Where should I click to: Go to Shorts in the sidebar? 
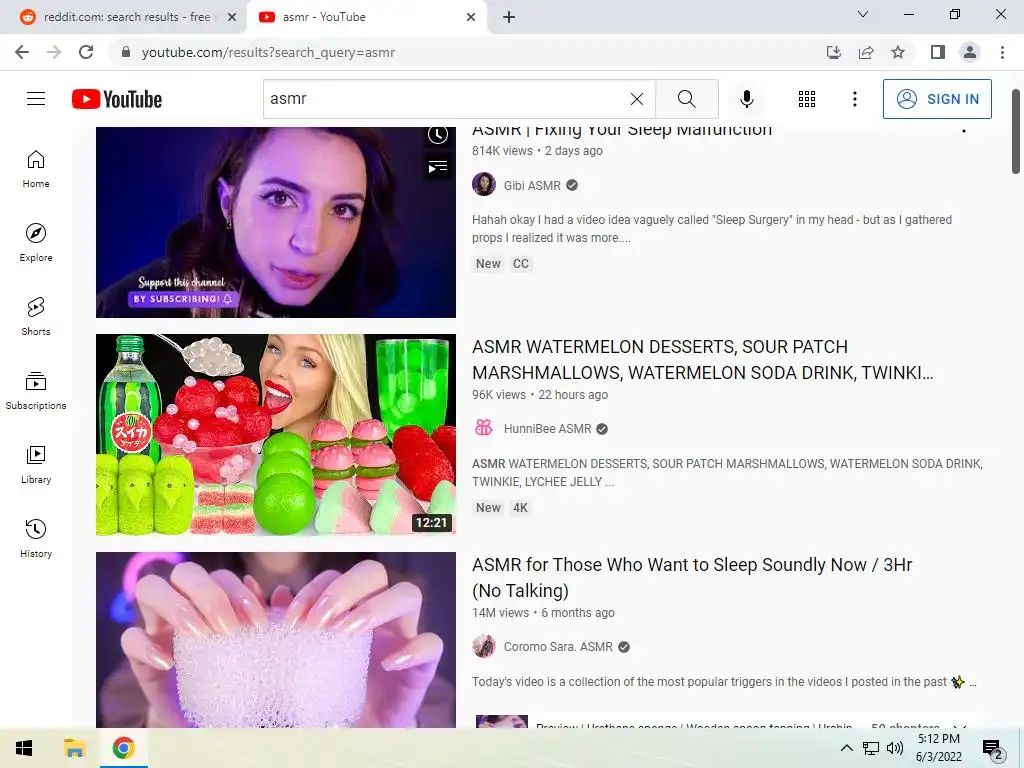tap(36, 317)
